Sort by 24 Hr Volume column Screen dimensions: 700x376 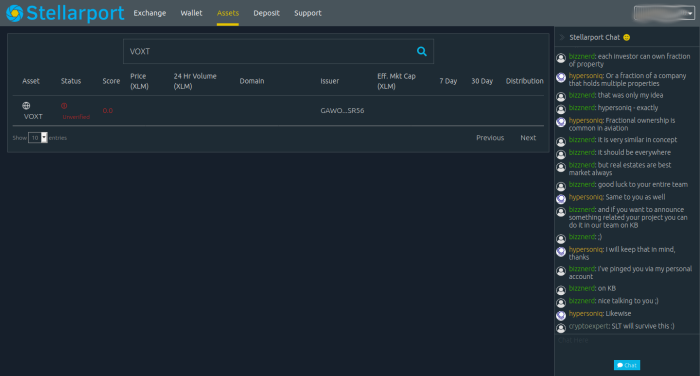click(x=195, y=81)
